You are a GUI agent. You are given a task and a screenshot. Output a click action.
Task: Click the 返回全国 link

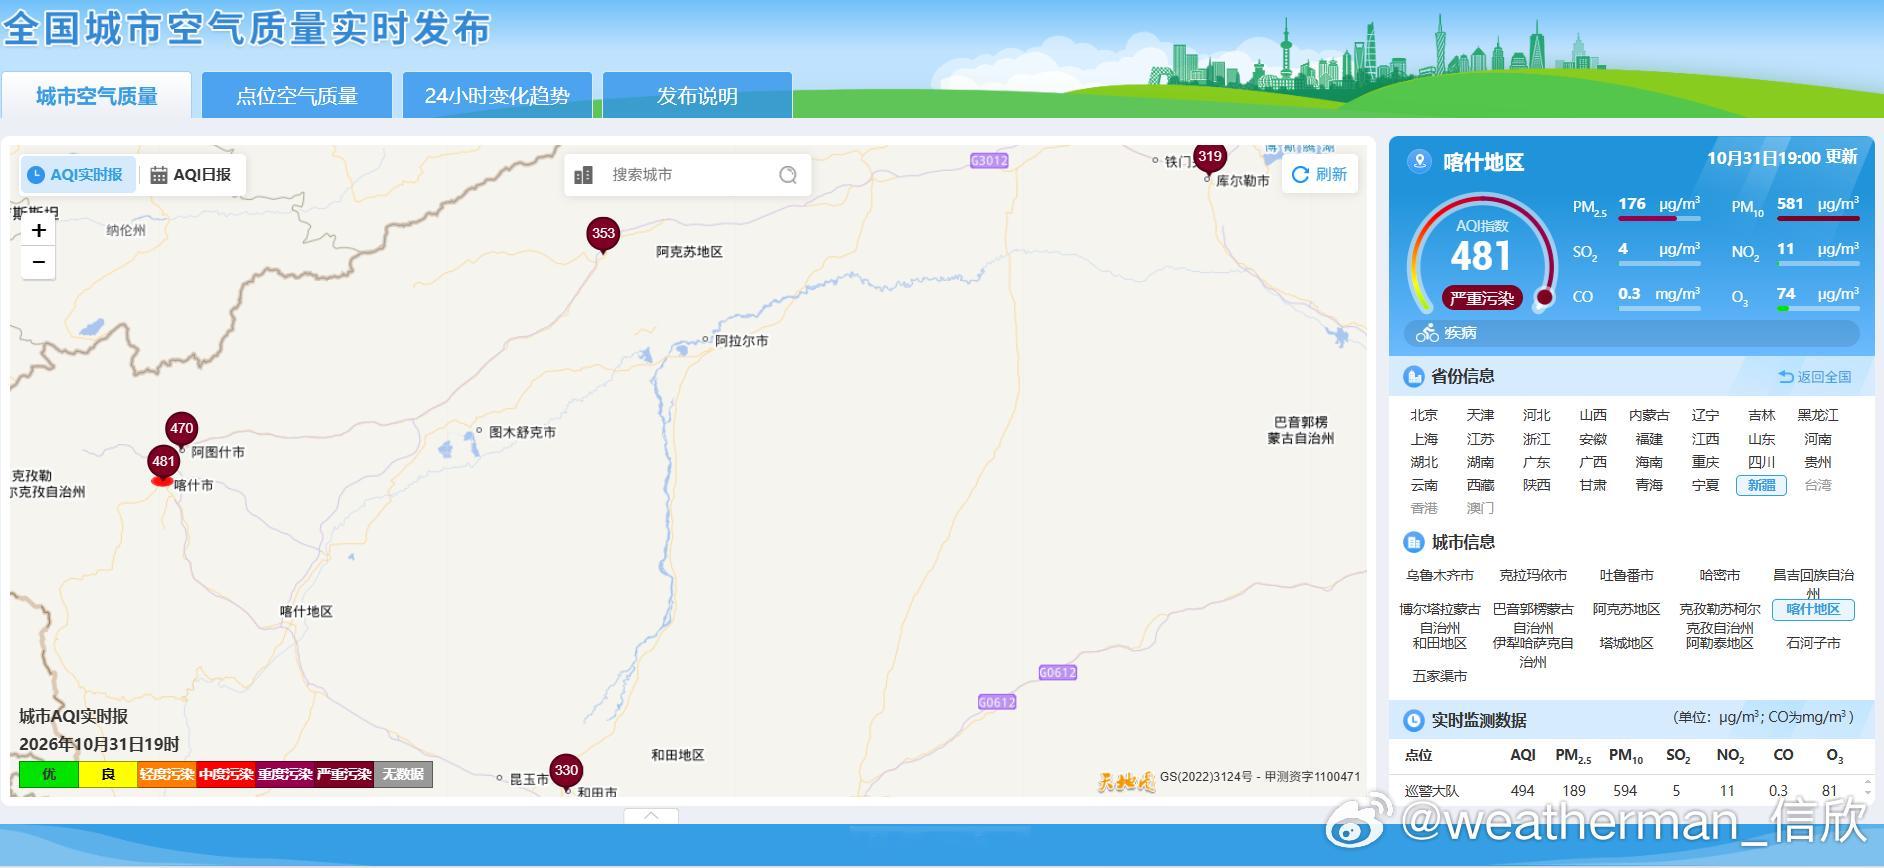(1815, 377)
